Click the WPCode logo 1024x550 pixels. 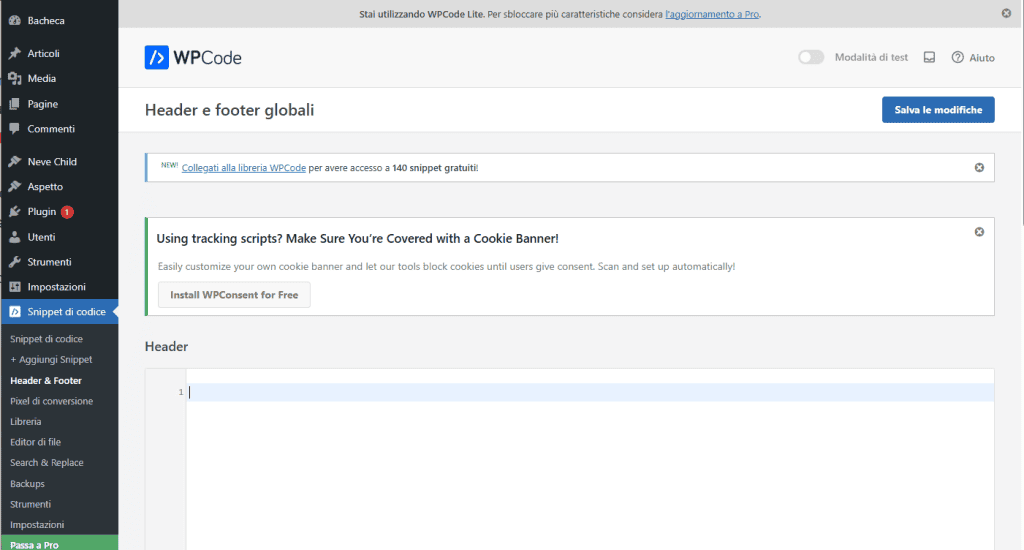[x=193, y=57]
